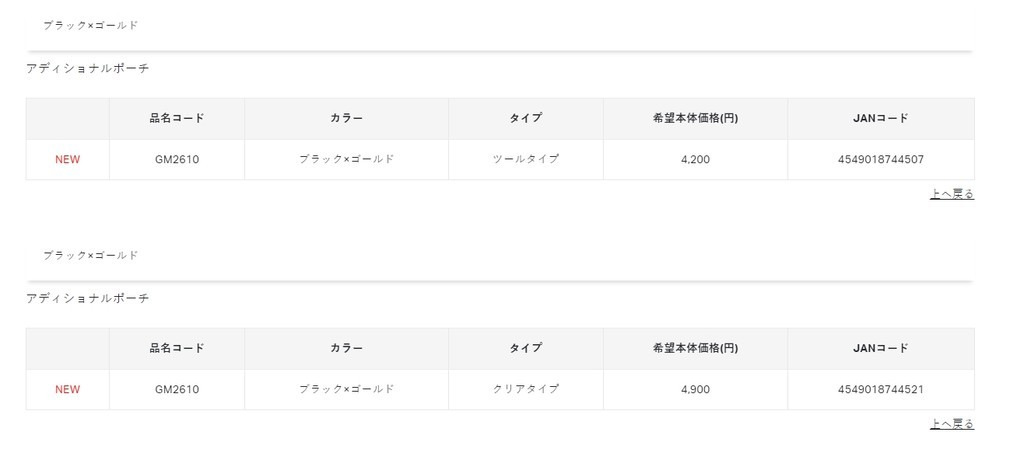
Task: Click GM2610 code in the ツールタイプ row
Action: (x=177, y=159)
